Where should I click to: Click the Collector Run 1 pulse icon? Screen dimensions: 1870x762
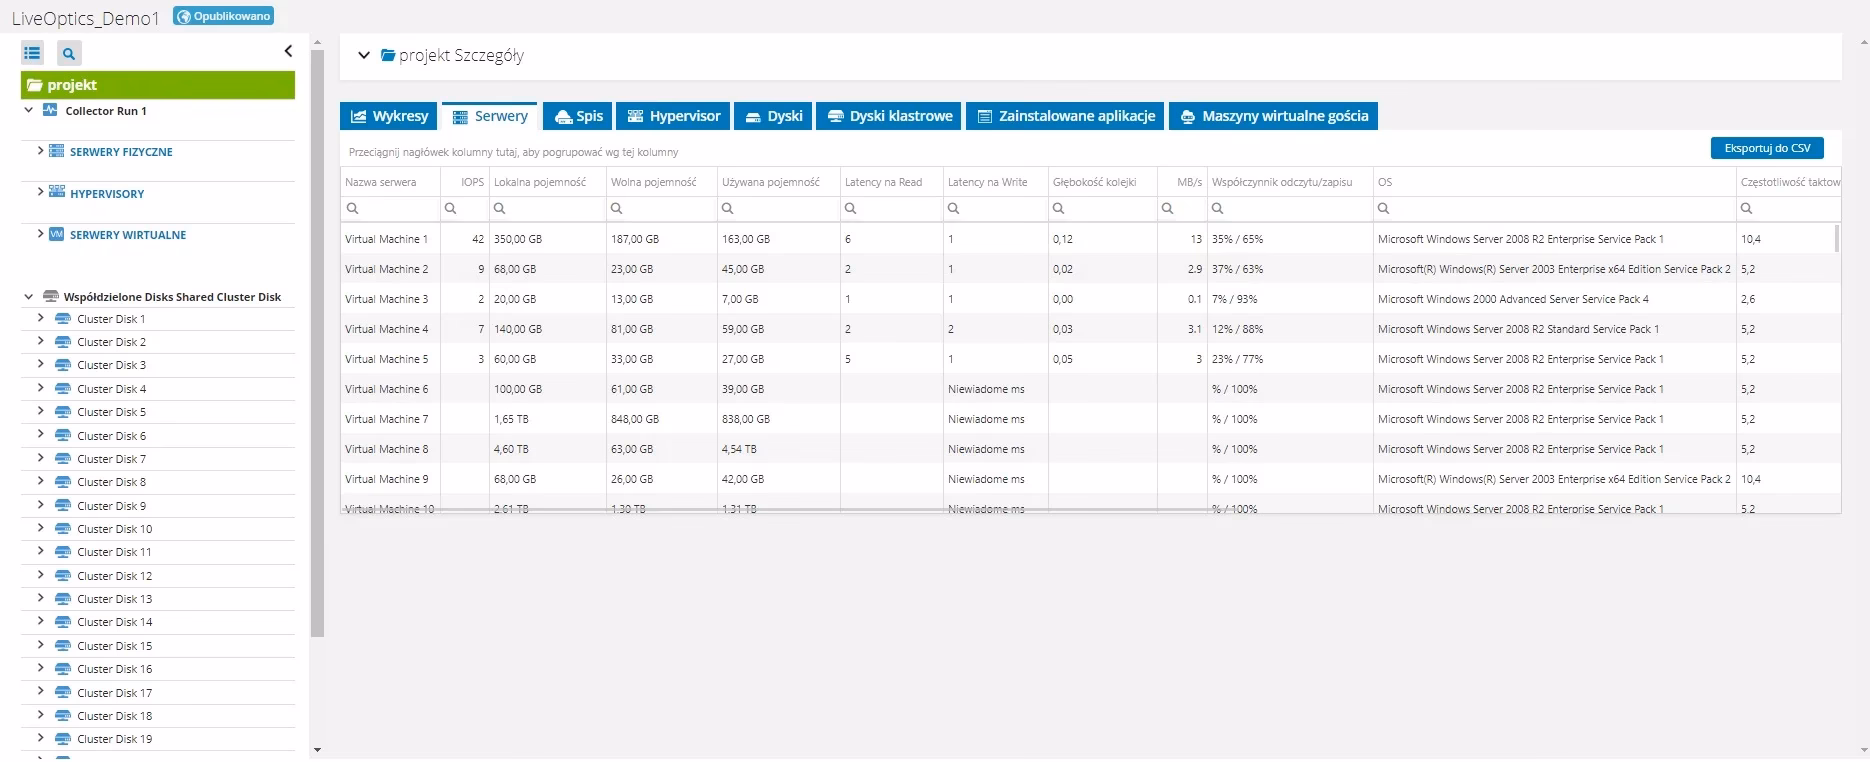pyautogui.click(x=50, y=111)
